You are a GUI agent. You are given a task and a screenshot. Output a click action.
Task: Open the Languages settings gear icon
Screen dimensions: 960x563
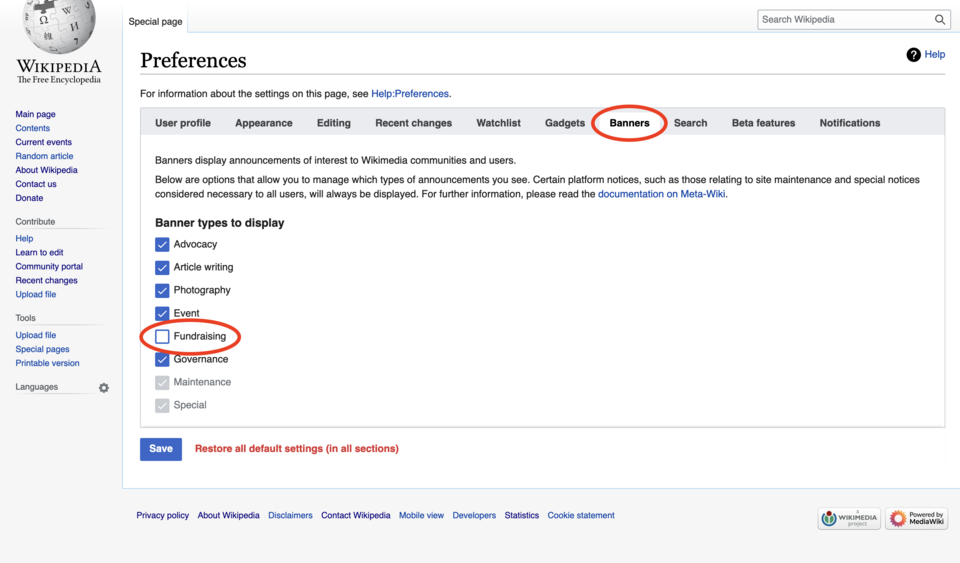(104, 388)
